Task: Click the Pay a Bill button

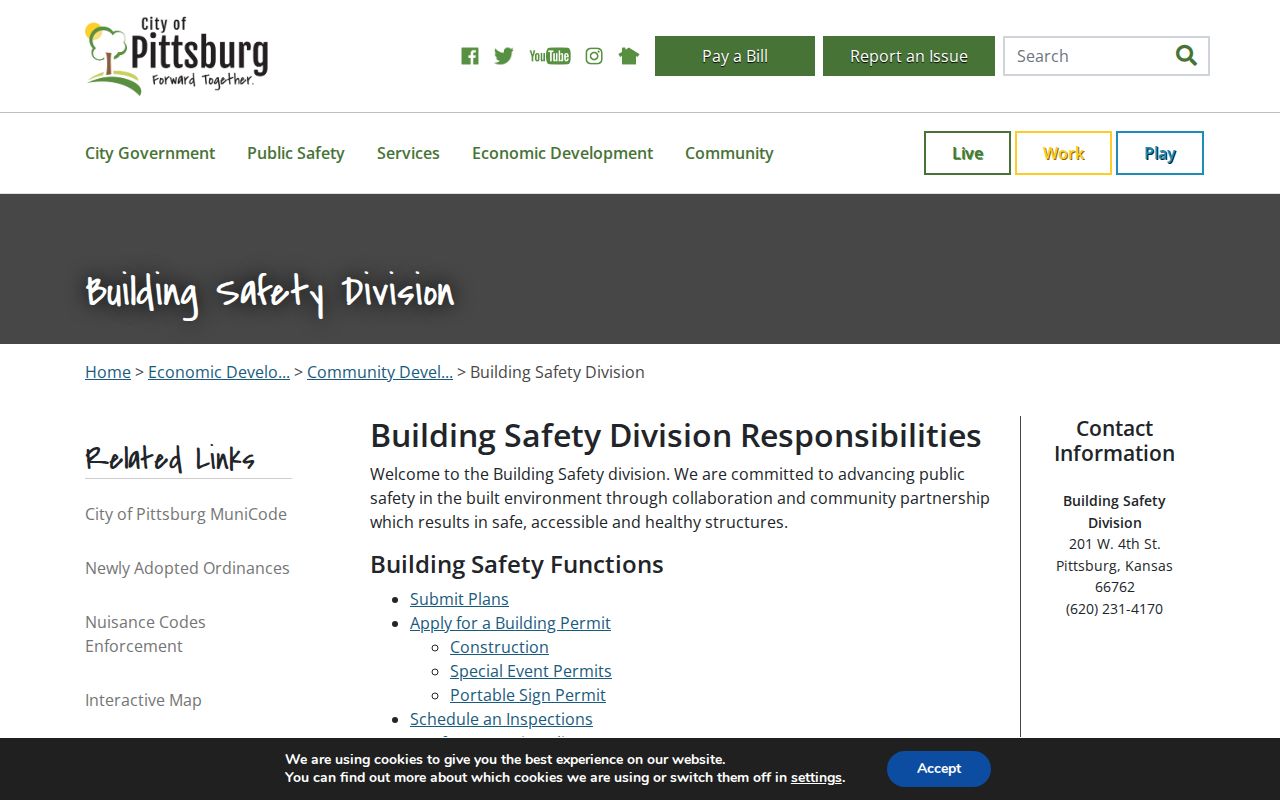Action: 735,56
